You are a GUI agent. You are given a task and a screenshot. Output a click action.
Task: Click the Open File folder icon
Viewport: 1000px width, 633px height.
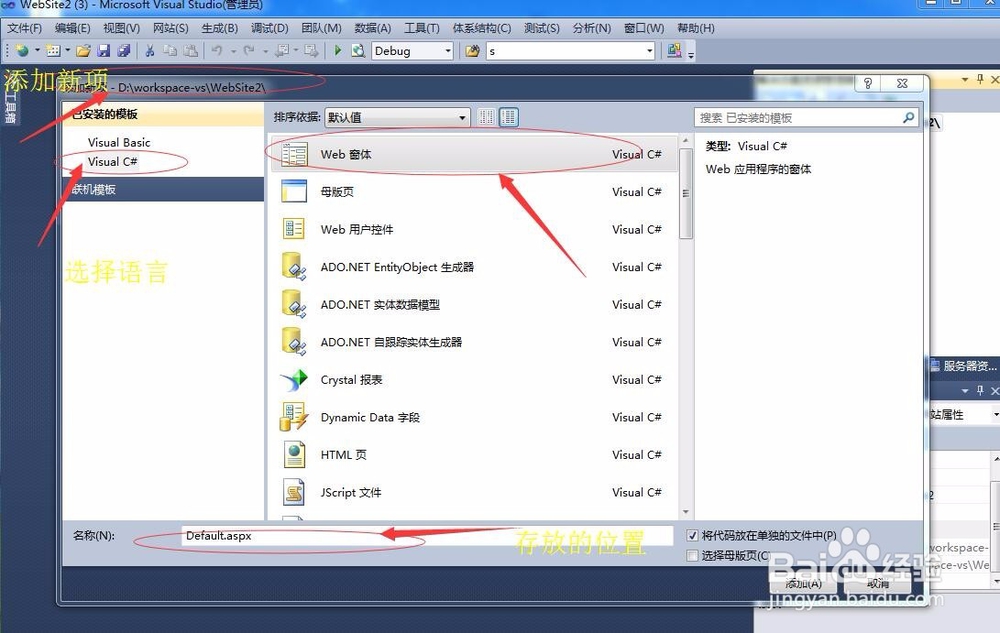(84, 50)
